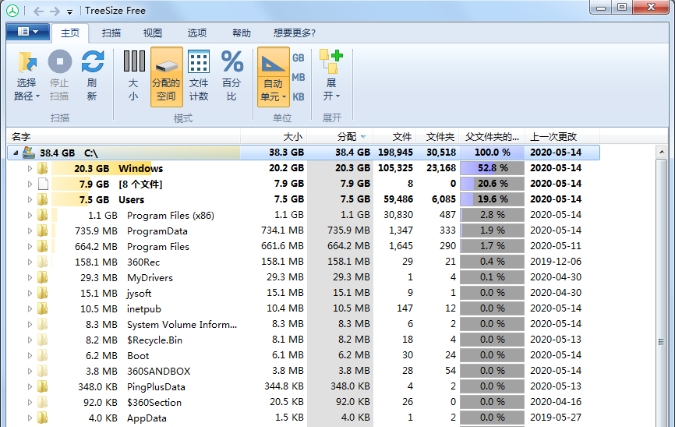The width and height of the screenshot is (676, 427).
Task: Open the application menu button dropdown
Action: [x=28, y=32]
